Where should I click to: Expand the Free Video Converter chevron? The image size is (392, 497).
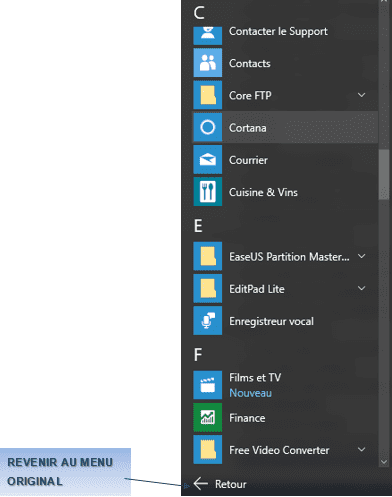pos(362,449)
